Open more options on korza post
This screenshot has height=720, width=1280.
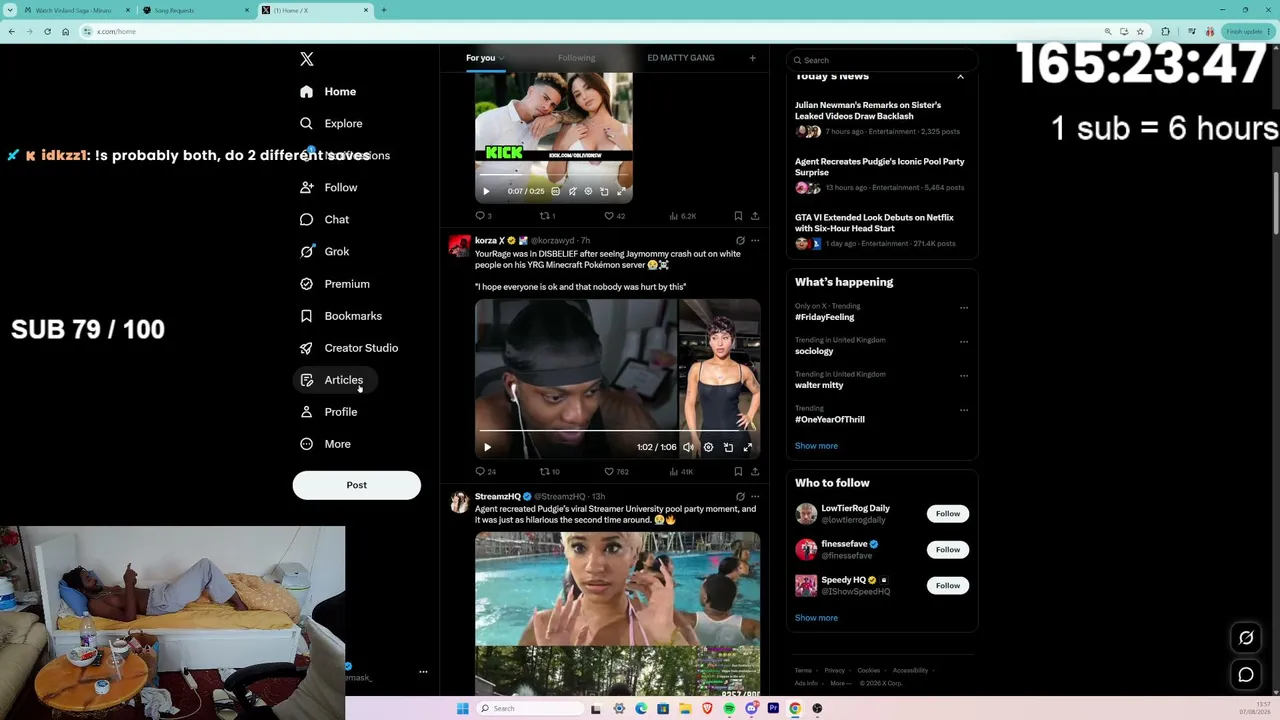click(755, 241)
